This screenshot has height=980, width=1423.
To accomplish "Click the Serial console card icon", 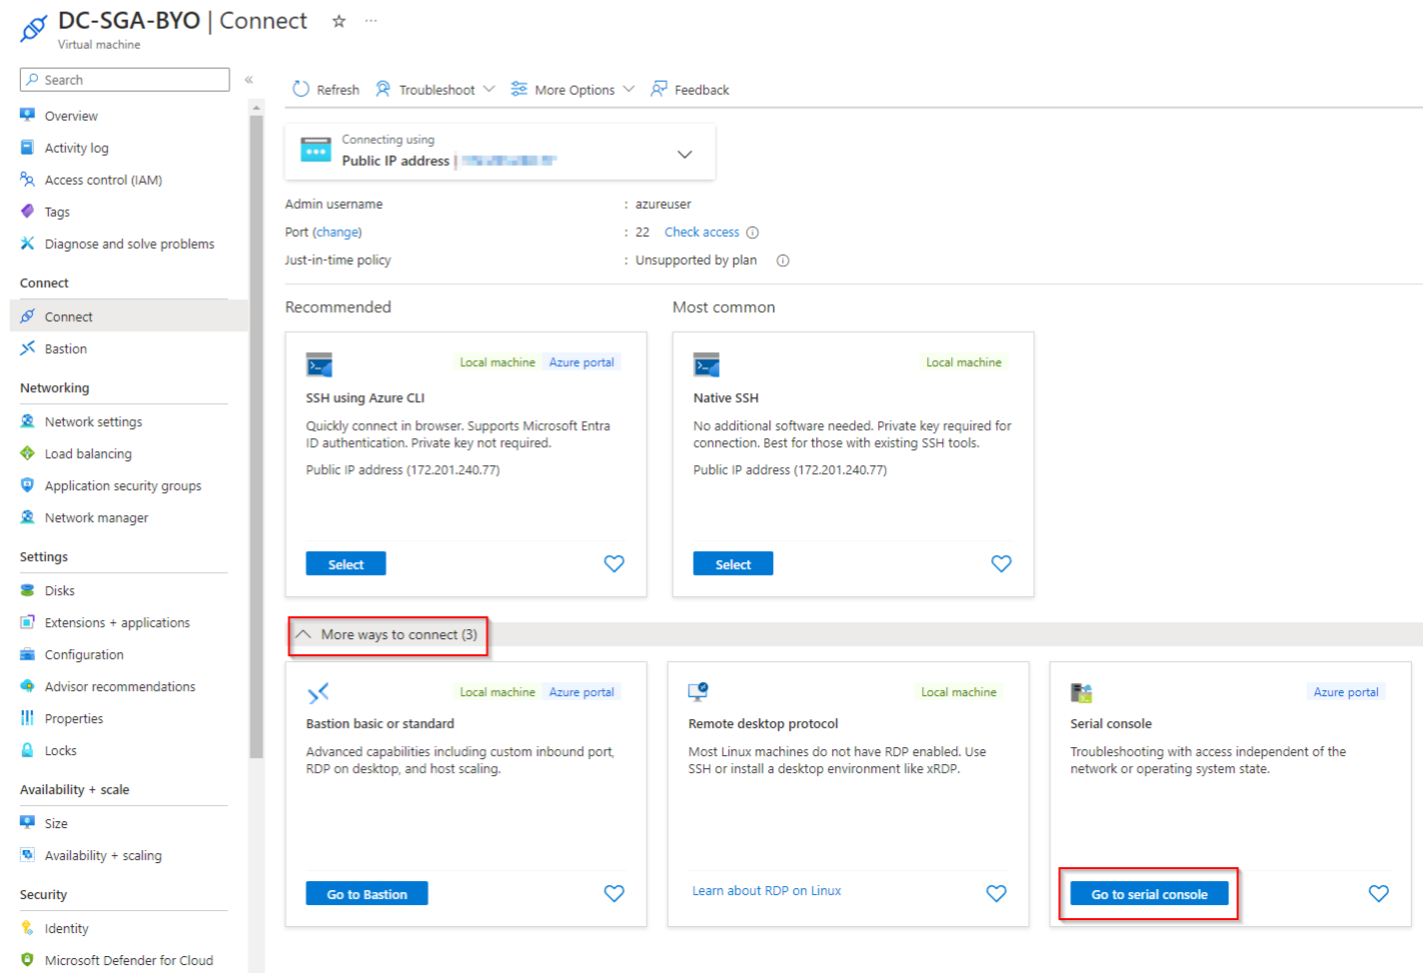I will [x=1081, y=692].
